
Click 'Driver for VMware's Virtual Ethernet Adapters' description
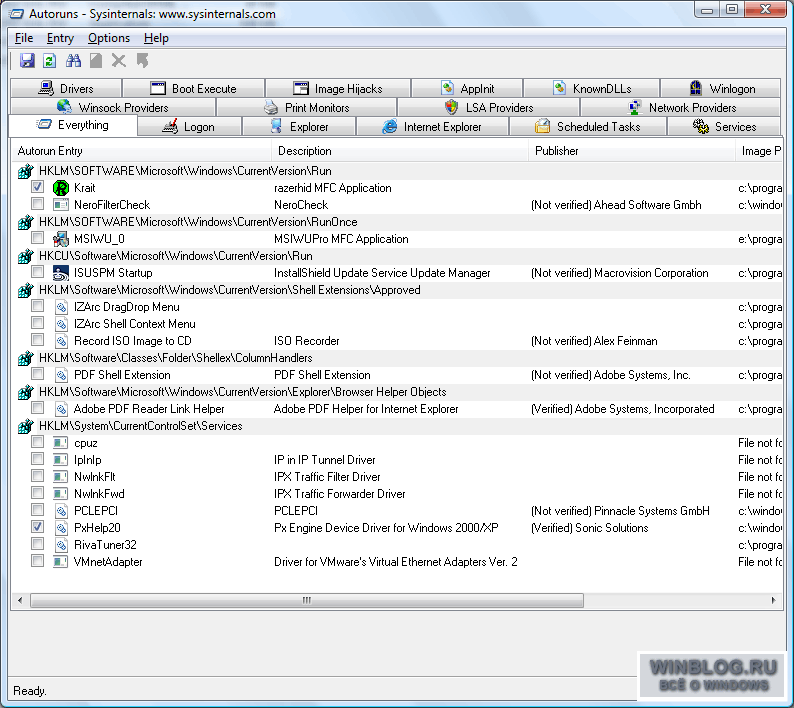point(395,562)
